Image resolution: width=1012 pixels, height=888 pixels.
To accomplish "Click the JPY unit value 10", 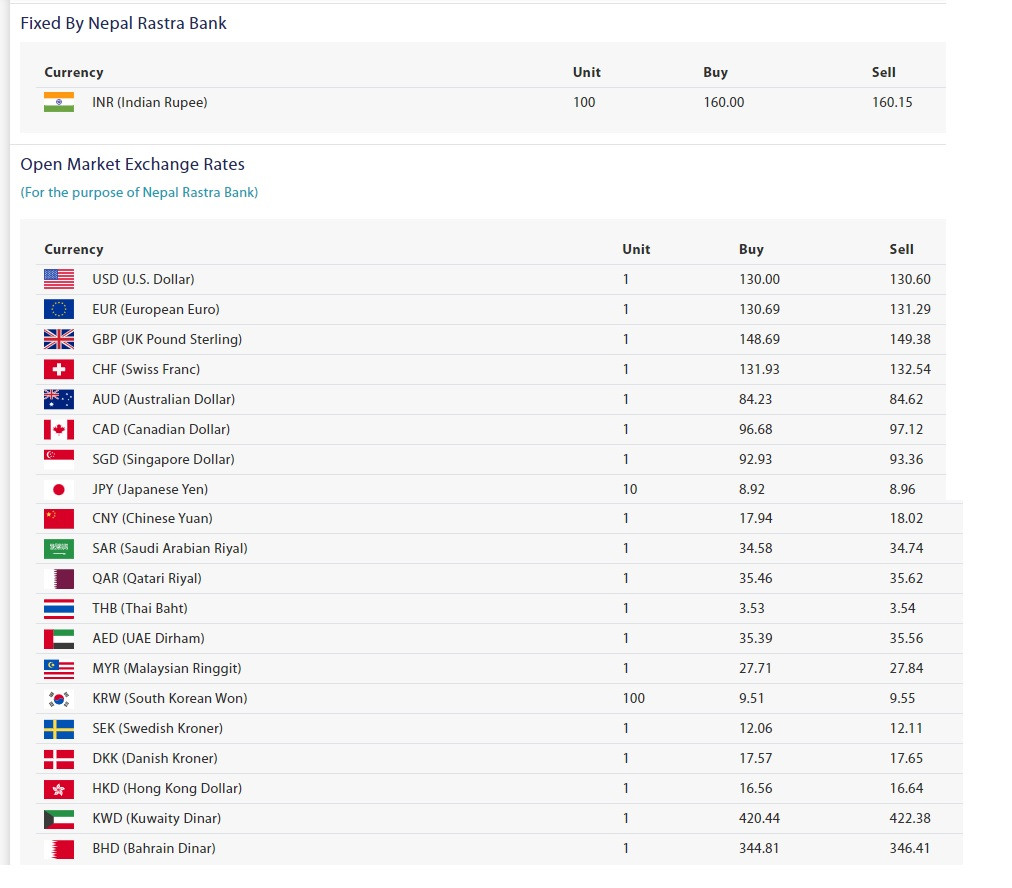I will pyautogui.click(x=630, y=489).
